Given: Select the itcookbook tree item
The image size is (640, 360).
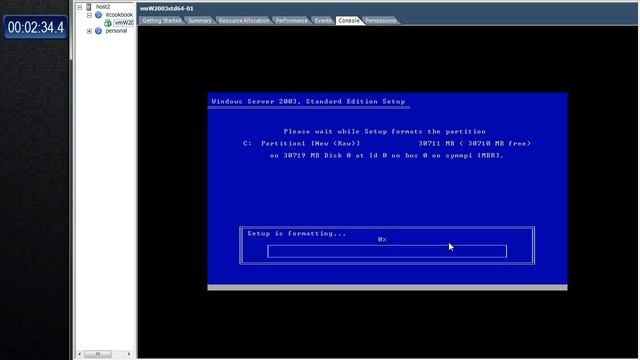Looking at the screenshot, I should [119, 15].
